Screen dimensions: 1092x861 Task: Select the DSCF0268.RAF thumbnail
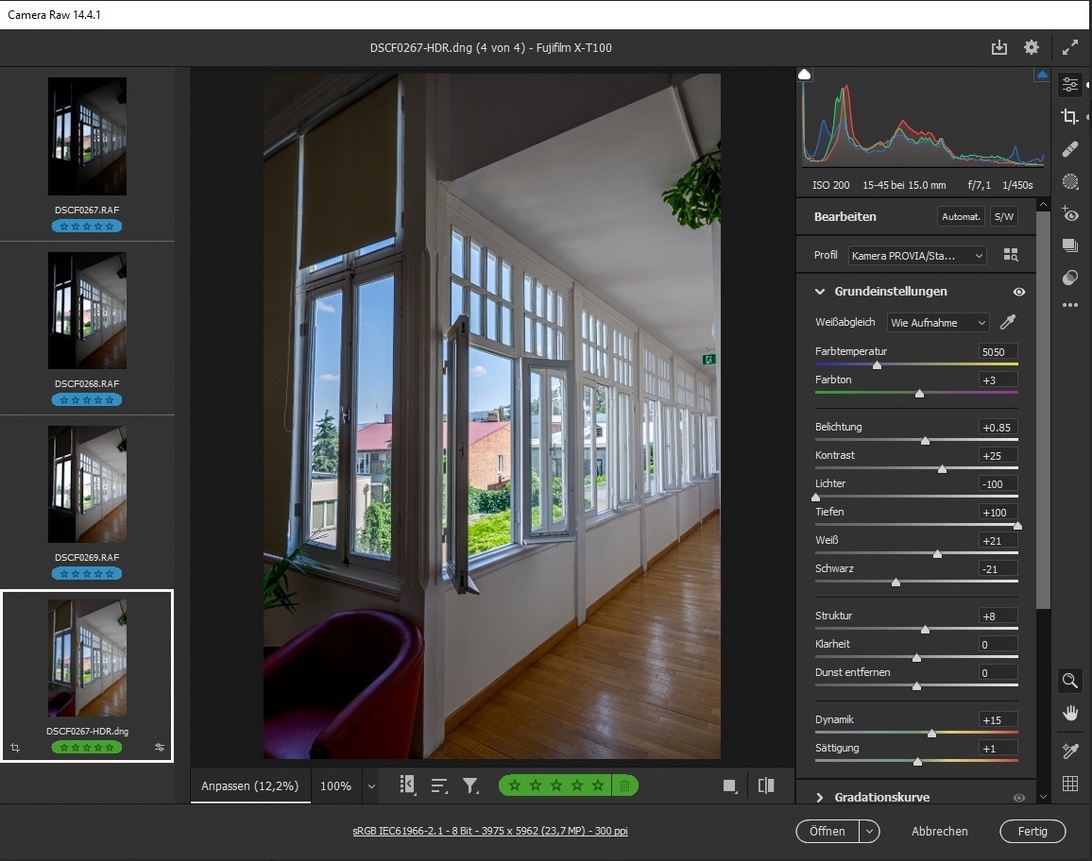[87, 312]
